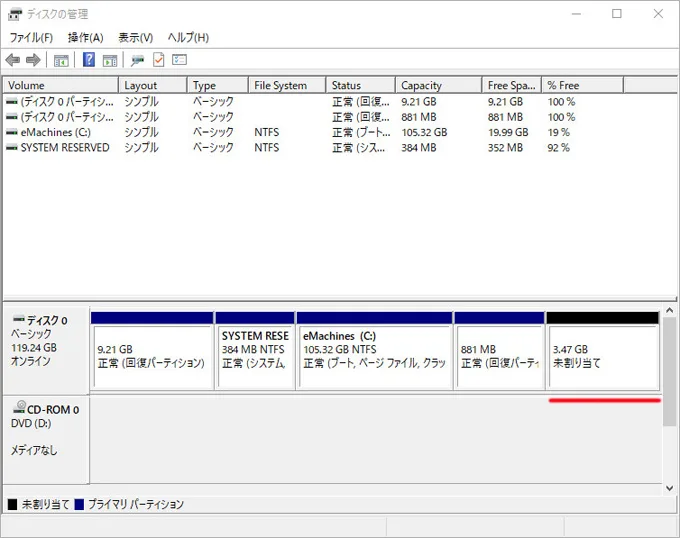
Task: Open the ヘルプ(H) menu
Action: pos(188,37)
